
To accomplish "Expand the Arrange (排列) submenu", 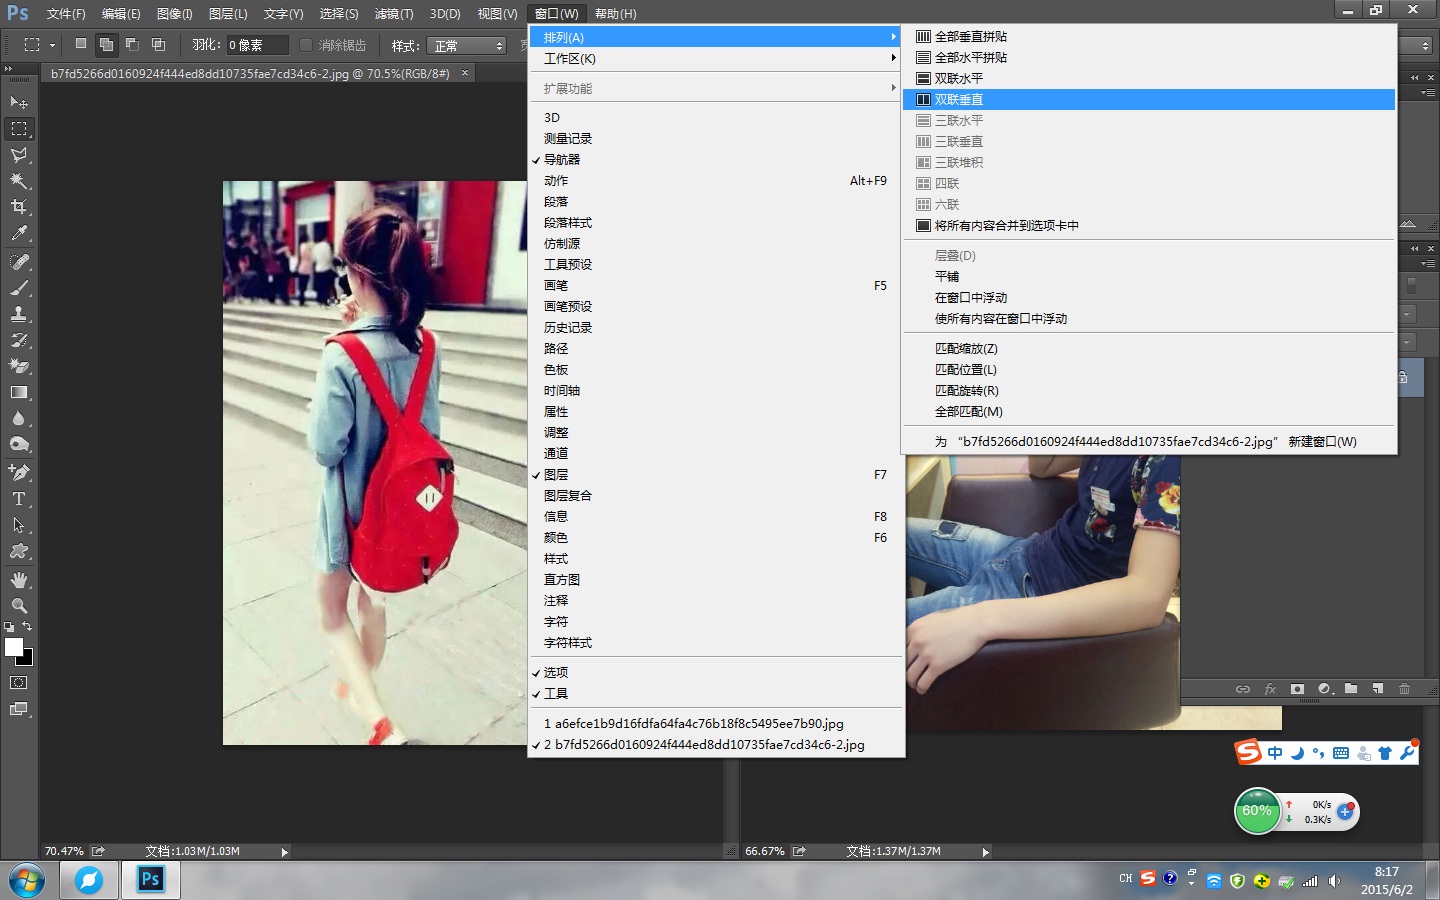I will [x=716, y=37].
